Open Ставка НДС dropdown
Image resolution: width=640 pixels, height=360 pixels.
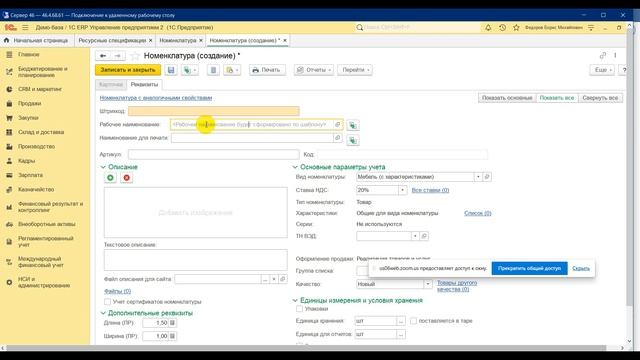(402, 190)
